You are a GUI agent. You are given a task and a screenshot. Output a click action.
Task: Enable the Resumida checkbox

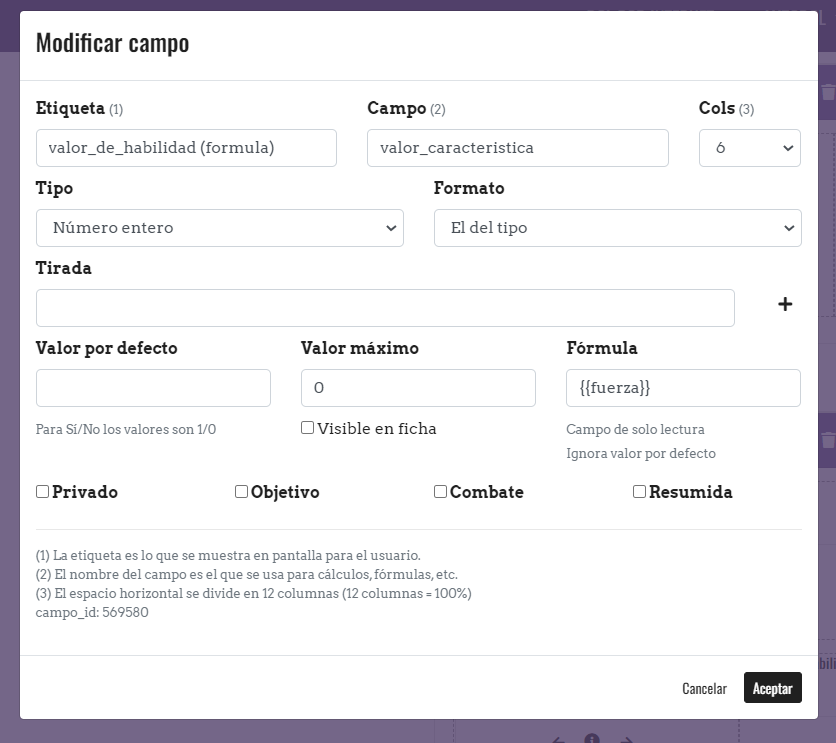639,491
